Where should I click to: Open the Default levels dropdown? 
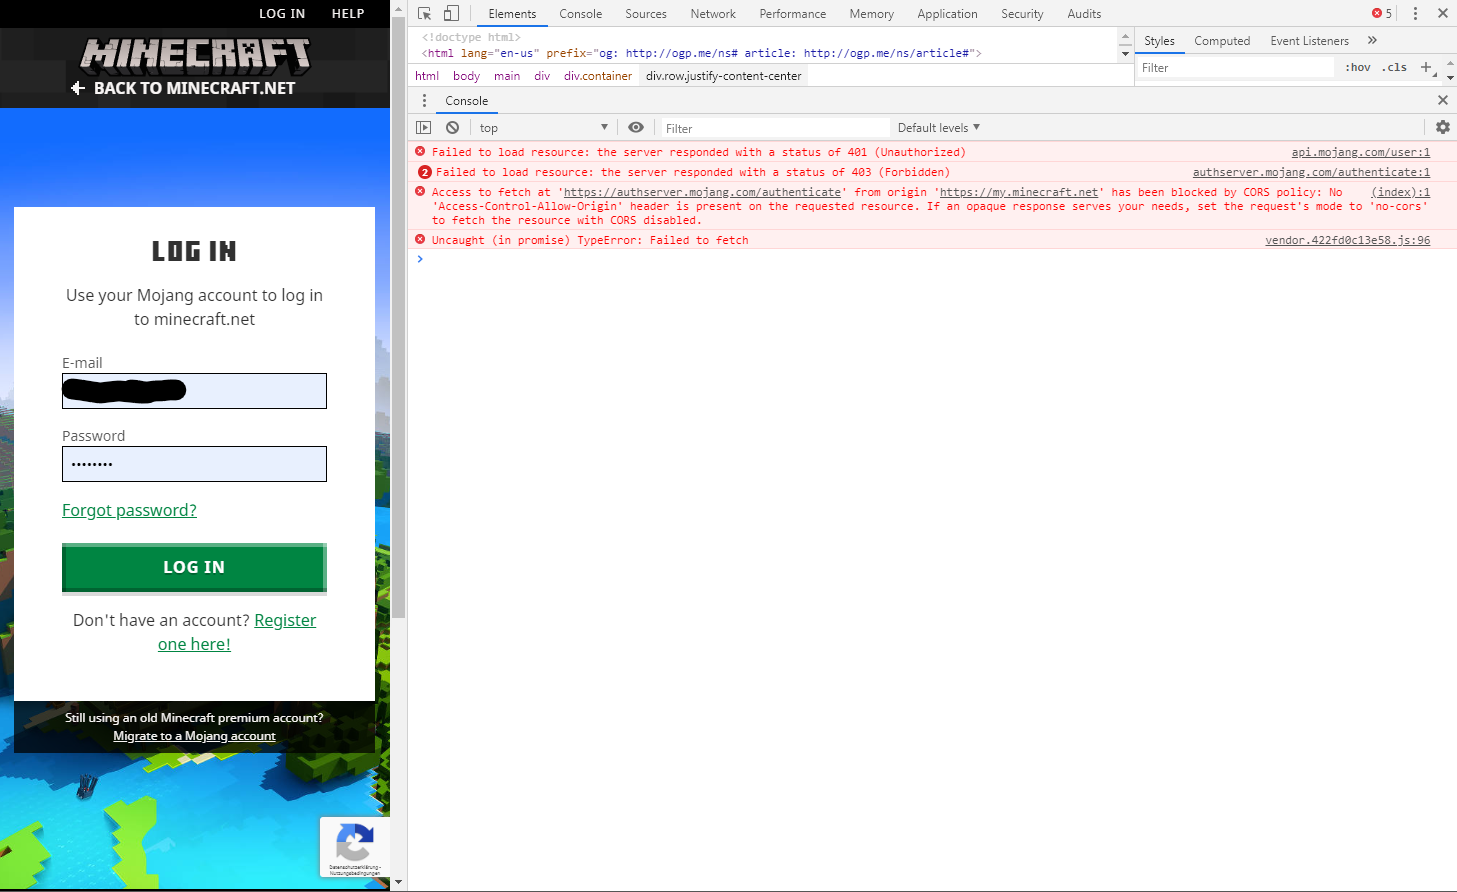tap(939, 128)
